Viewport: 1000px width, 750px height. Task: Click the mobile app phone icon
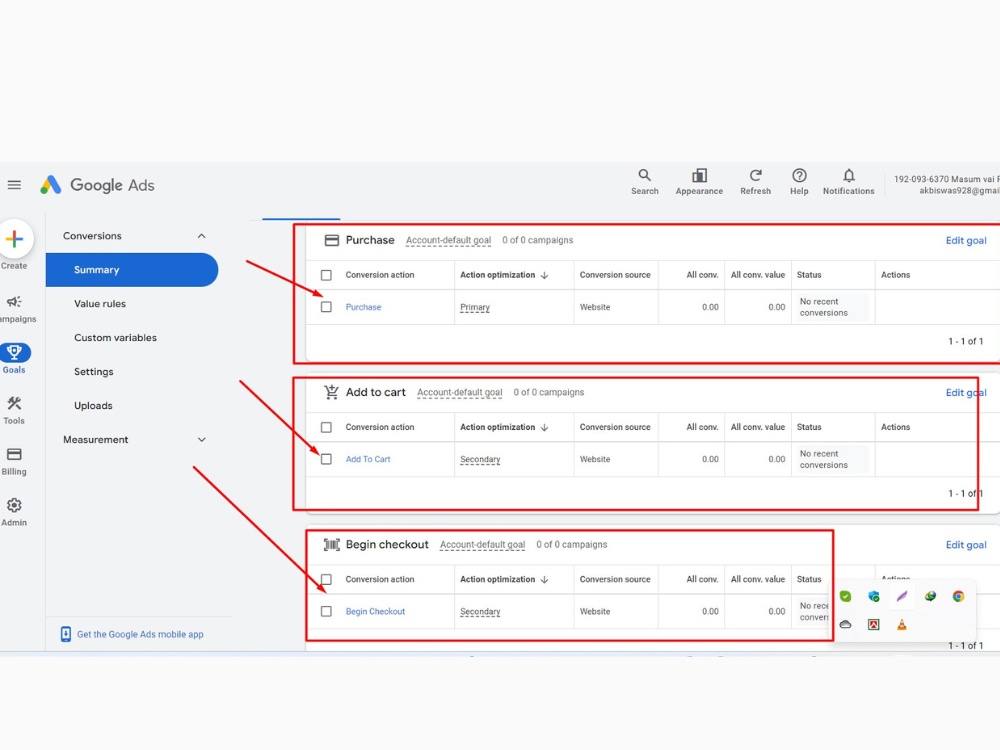(x=65, y=634)
